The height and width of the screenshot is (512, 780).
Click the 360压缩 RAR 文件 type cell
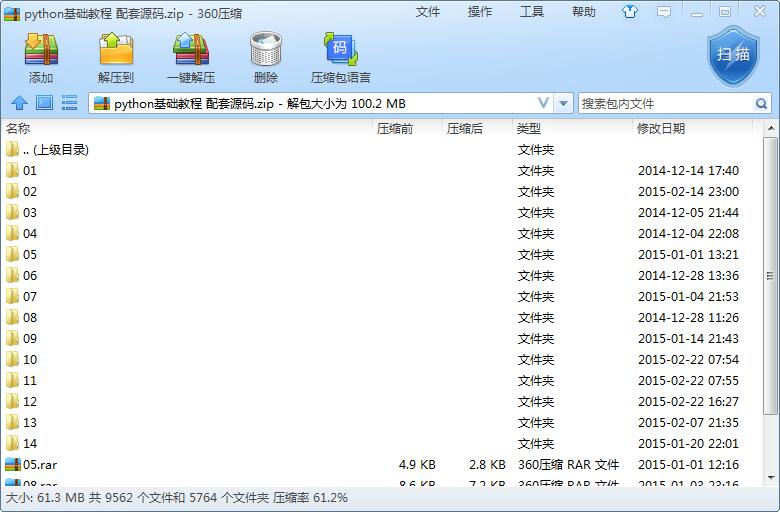pyautogui.click(x=568, y=464)
